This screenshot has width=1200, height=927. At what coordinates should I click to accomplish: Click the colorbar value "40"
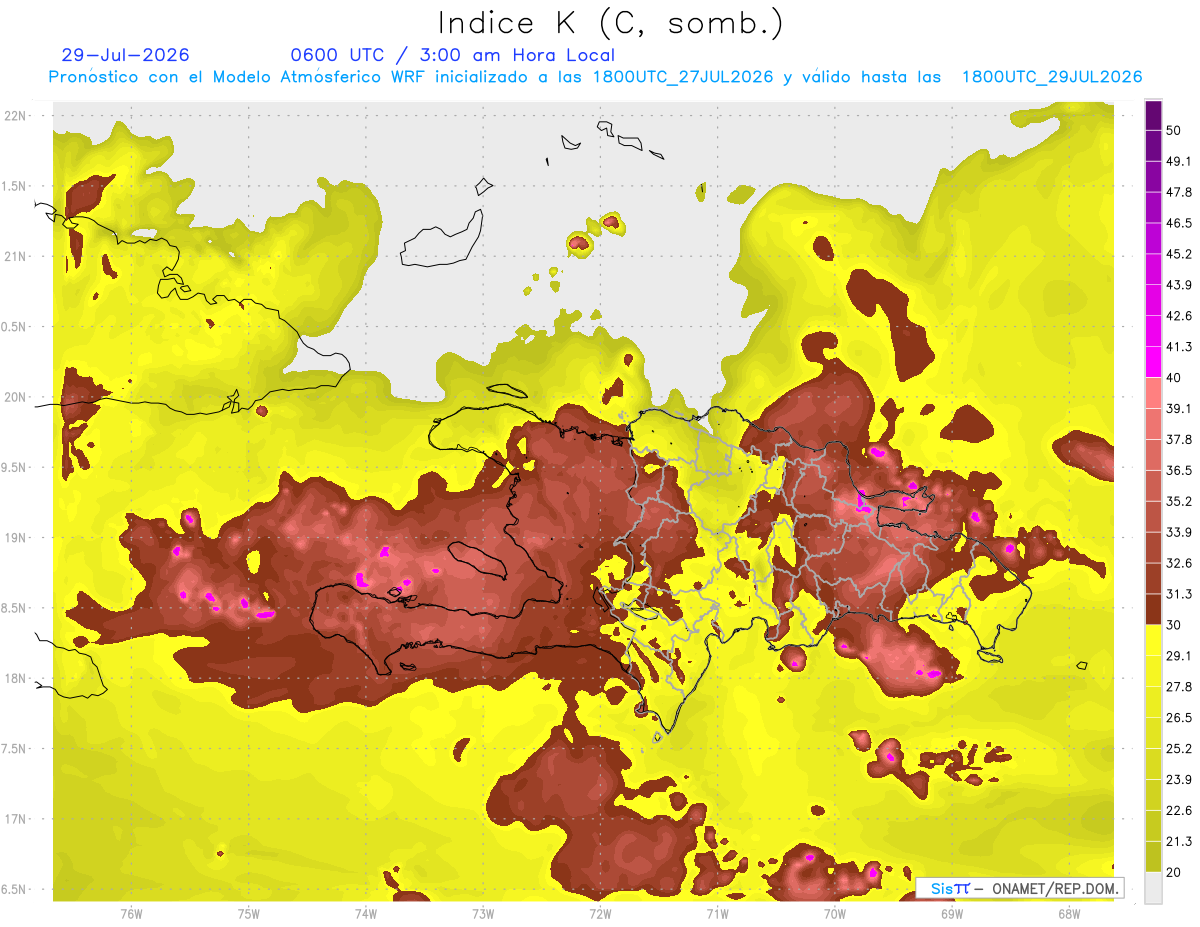1174,377
